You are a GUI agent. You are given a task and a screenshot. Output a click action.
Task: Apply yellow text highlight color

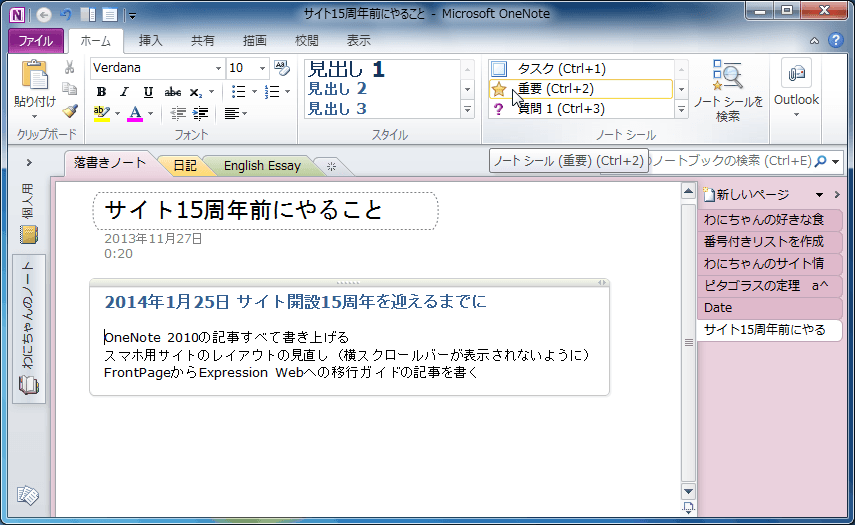(101, 113)
